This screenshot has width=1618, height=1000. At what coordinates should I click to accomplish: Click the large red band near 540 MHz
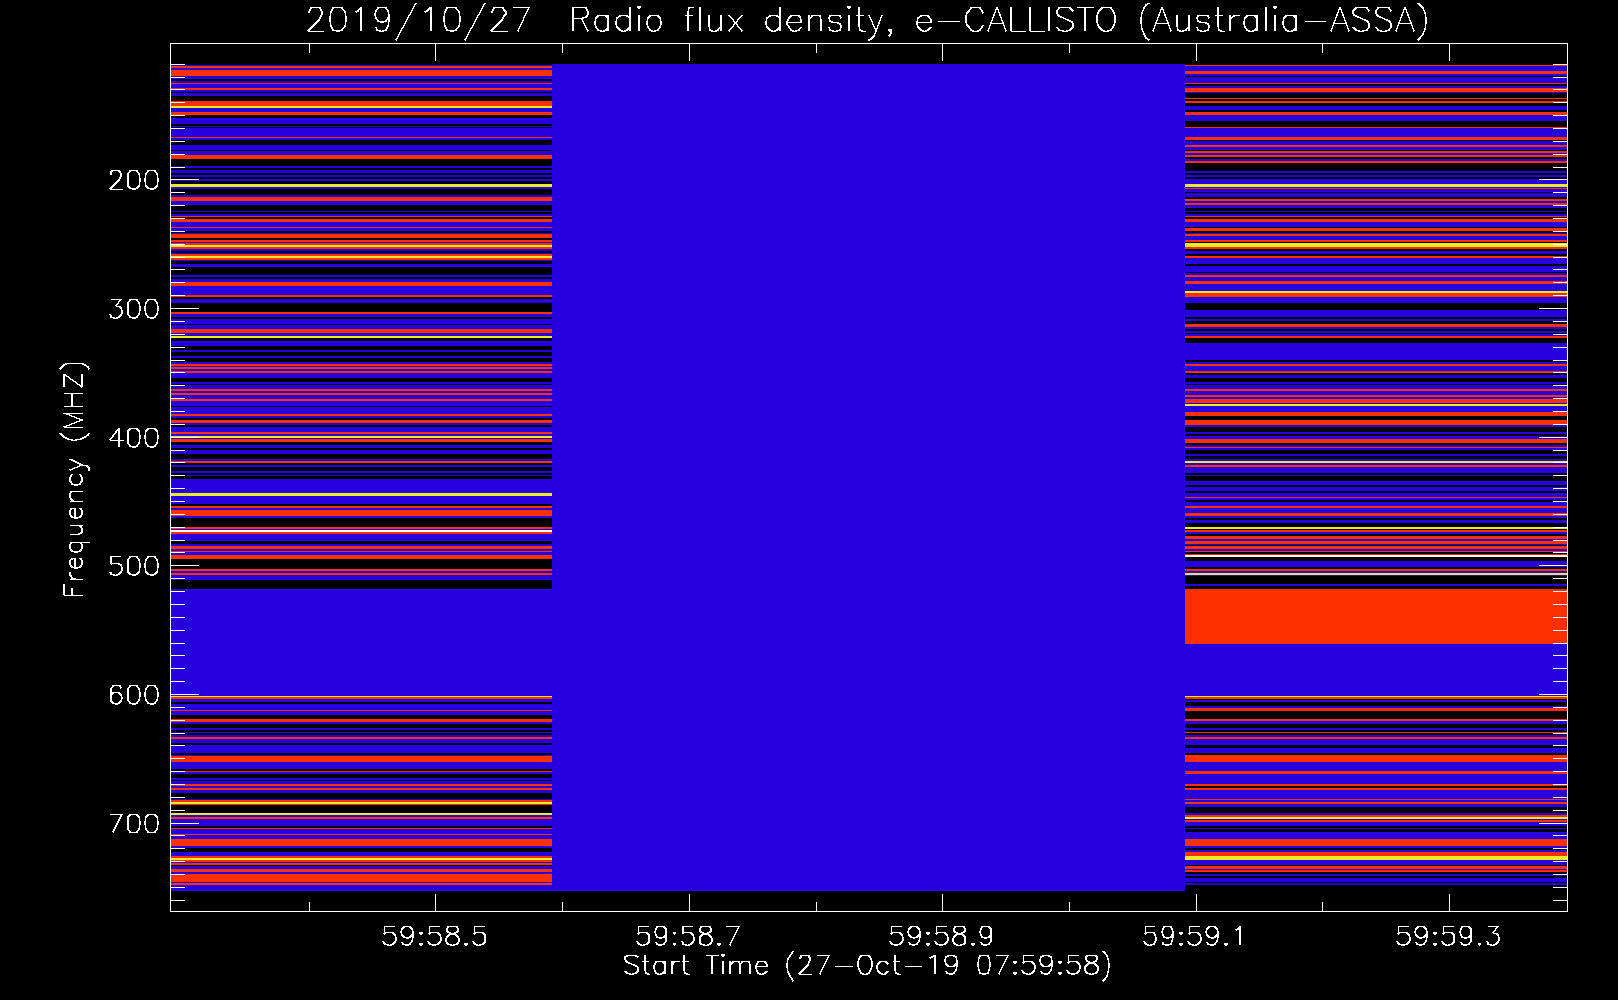coord(1376,616)
